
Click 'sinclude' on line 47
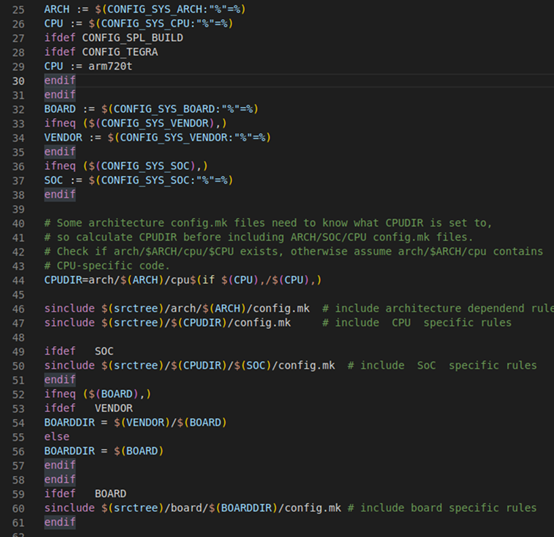click(x=69, y=323)
